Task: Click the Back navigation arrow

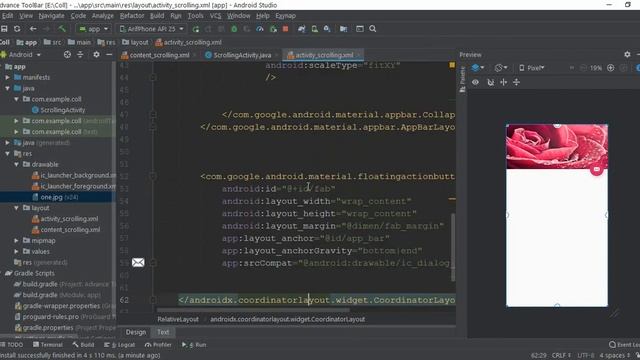Action: pos(33,29)
